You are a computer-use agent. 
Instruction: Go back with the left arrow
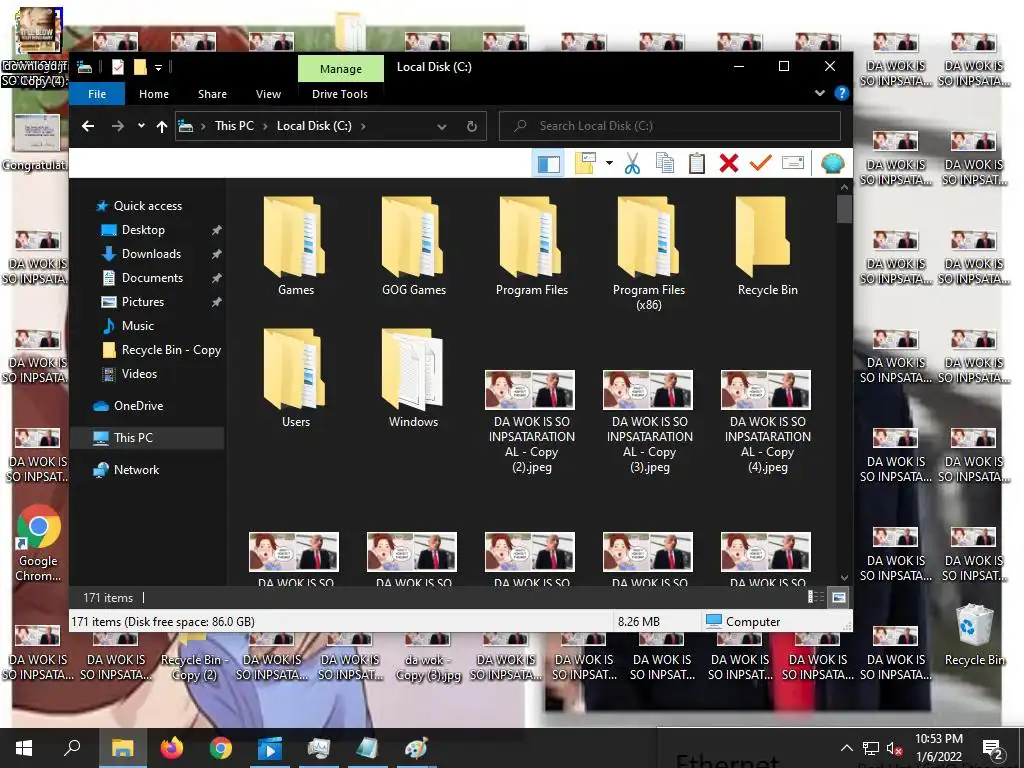(88, 126)
